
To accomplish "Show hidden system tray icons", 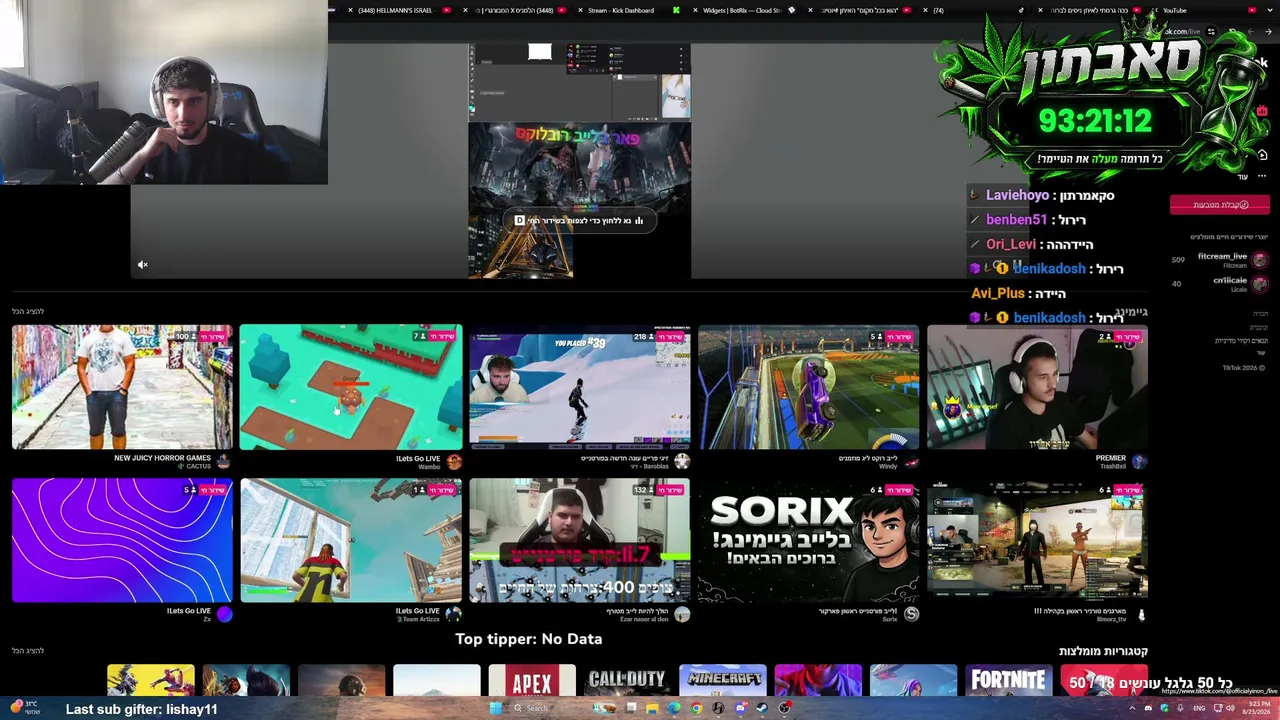I will click(x=1132, y=708).
